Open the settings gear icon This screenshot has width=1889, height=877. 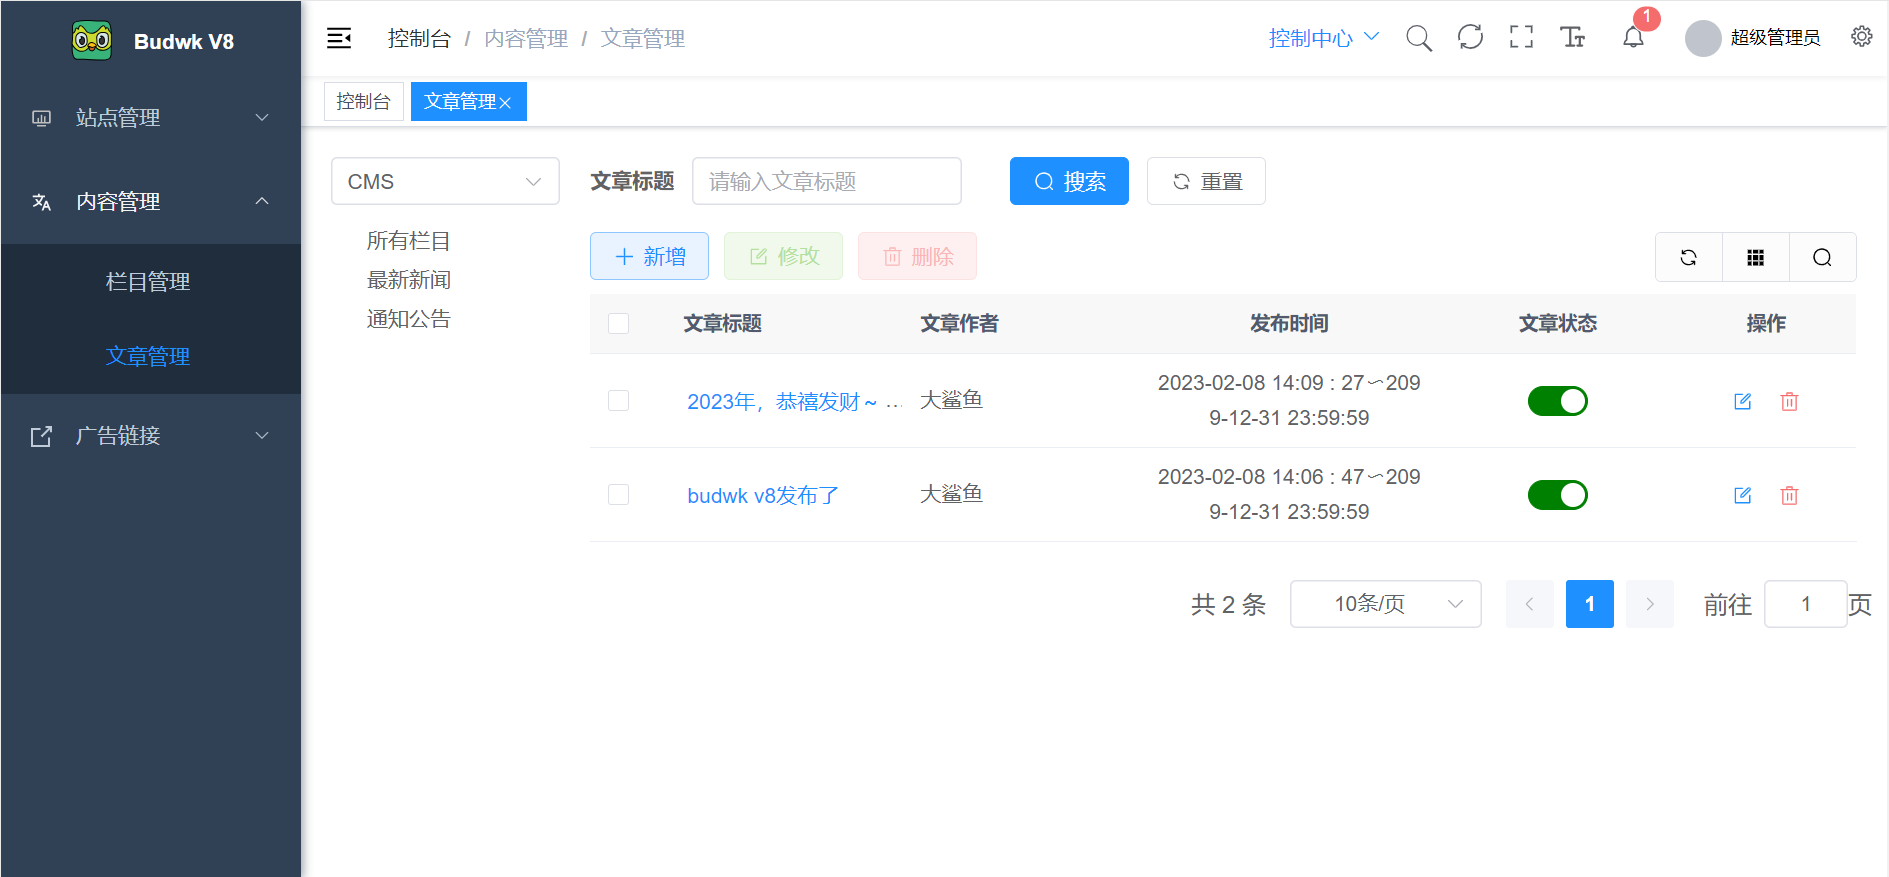[1861, 37]
